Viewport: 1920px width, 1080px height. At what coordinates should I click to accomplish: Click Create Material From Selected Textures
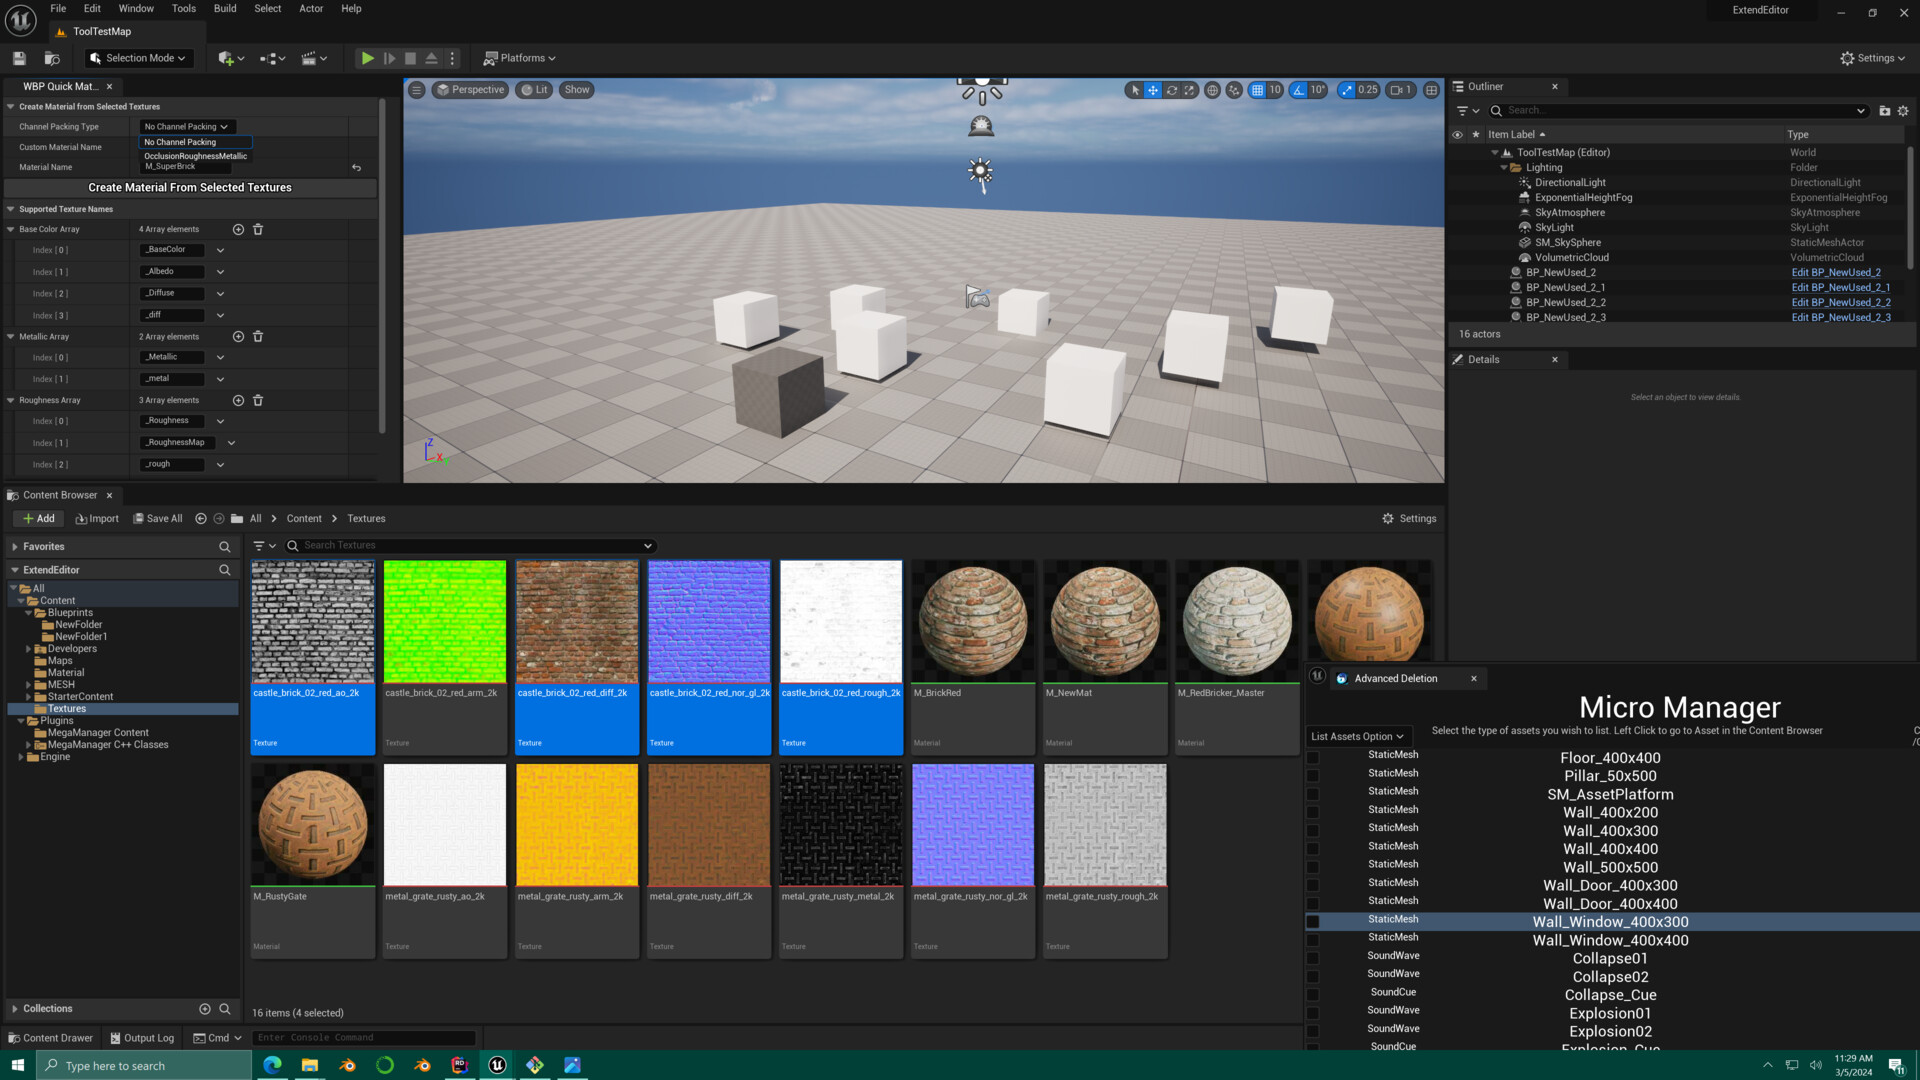(x=190, y=187)
